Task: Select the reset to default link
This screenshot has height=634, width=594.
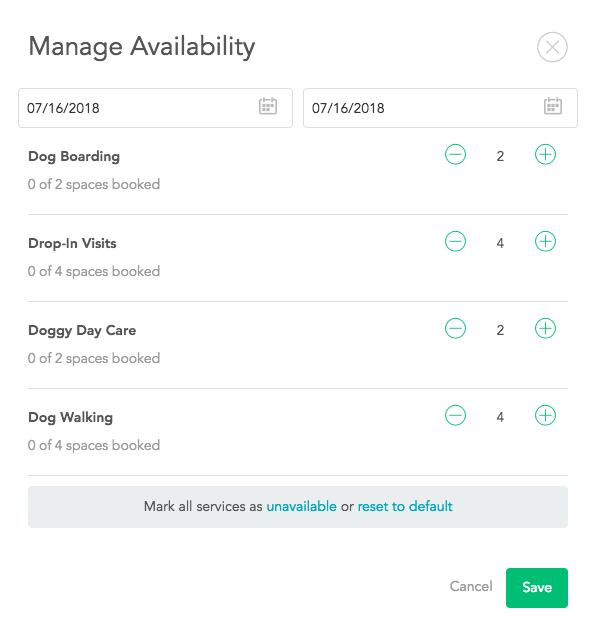Action: pos(405,506)
